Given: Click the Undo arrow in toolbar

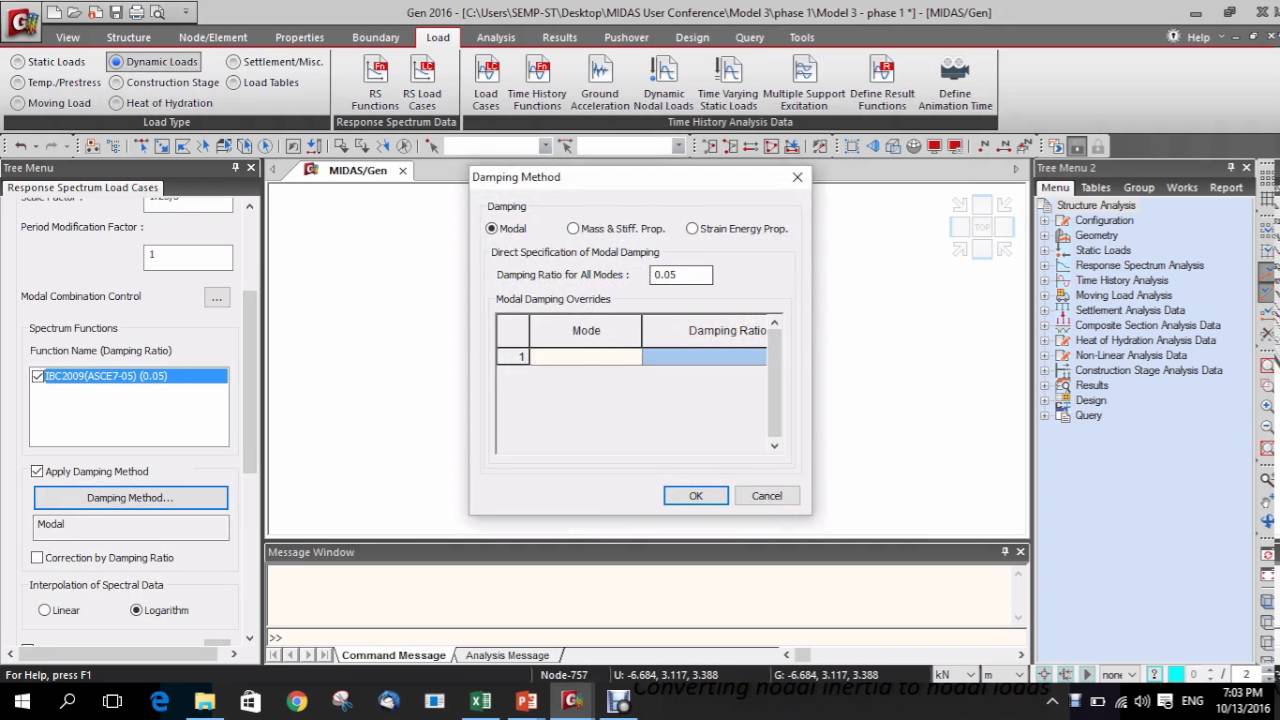Looking at the screenshot, I should pos(20,146).
